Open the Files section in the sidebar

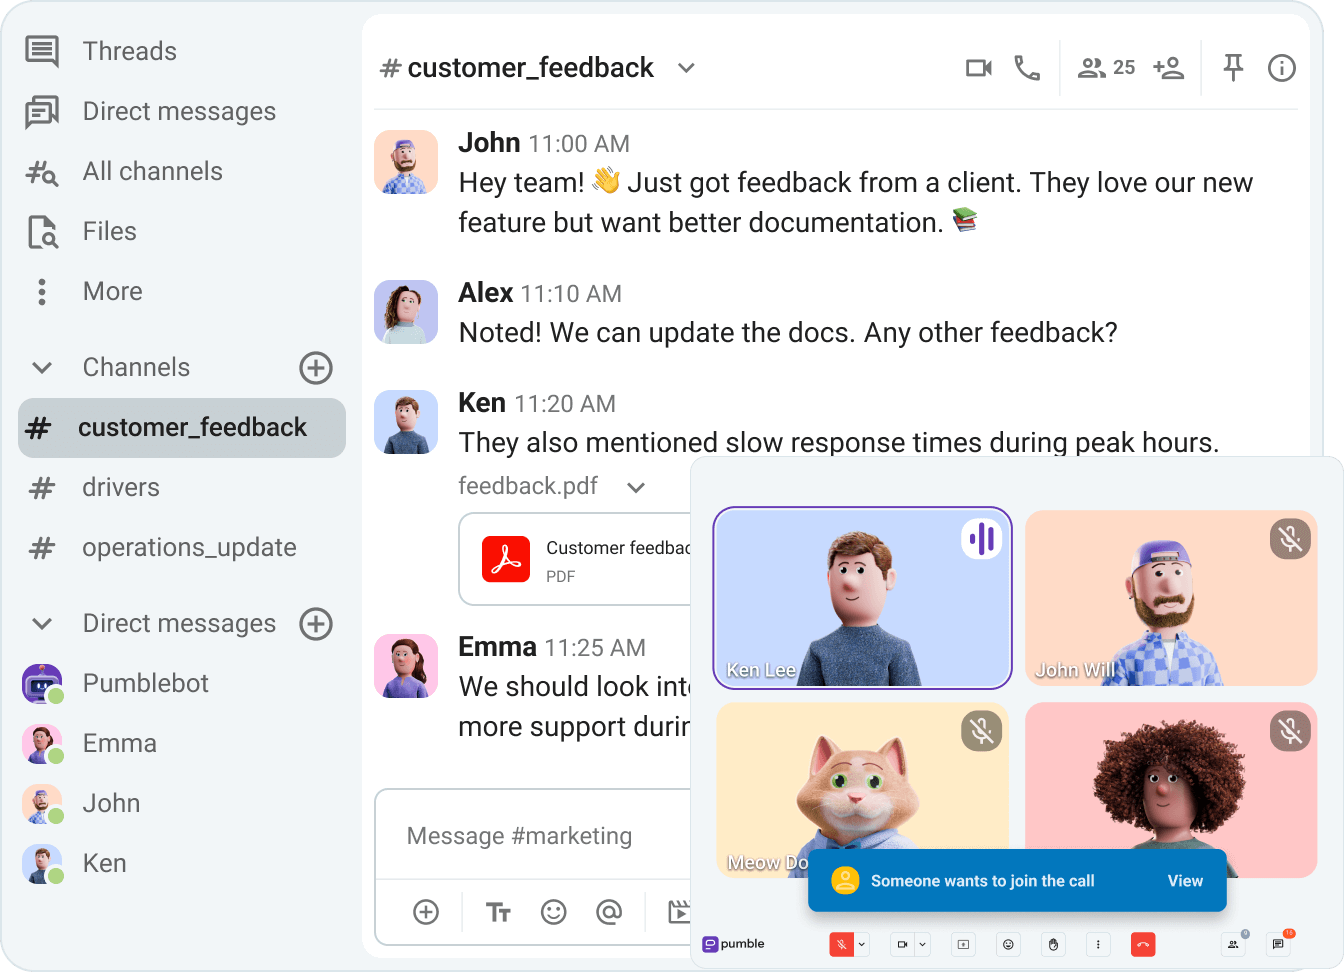tap(108, 231)
